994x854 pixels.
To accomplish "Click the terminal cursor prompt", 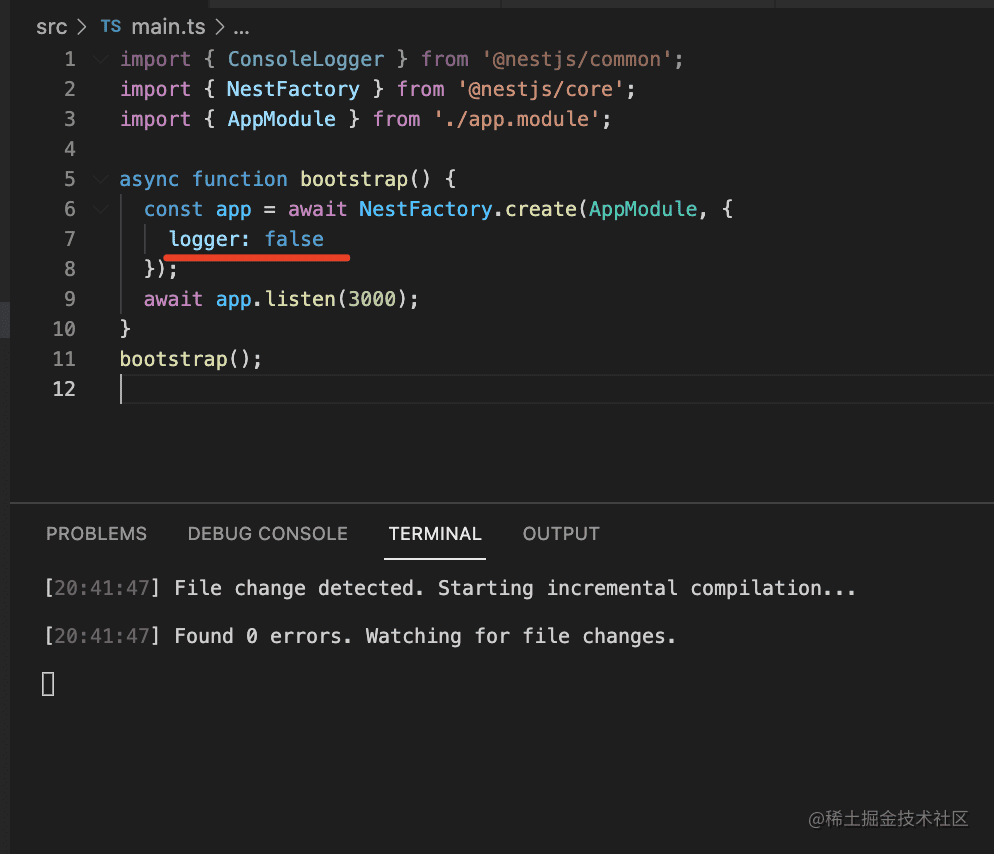I will tap(48, 684).
